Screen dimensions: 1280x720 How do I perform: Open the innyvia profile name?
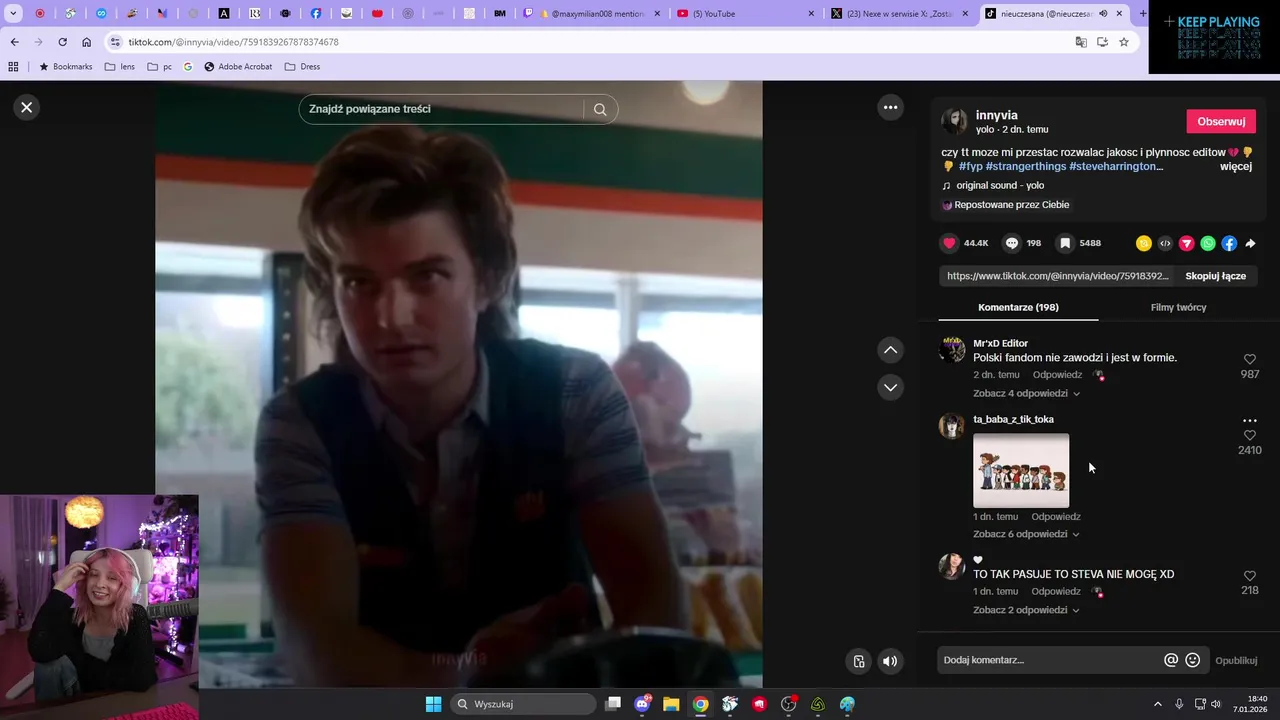[996, 115]
